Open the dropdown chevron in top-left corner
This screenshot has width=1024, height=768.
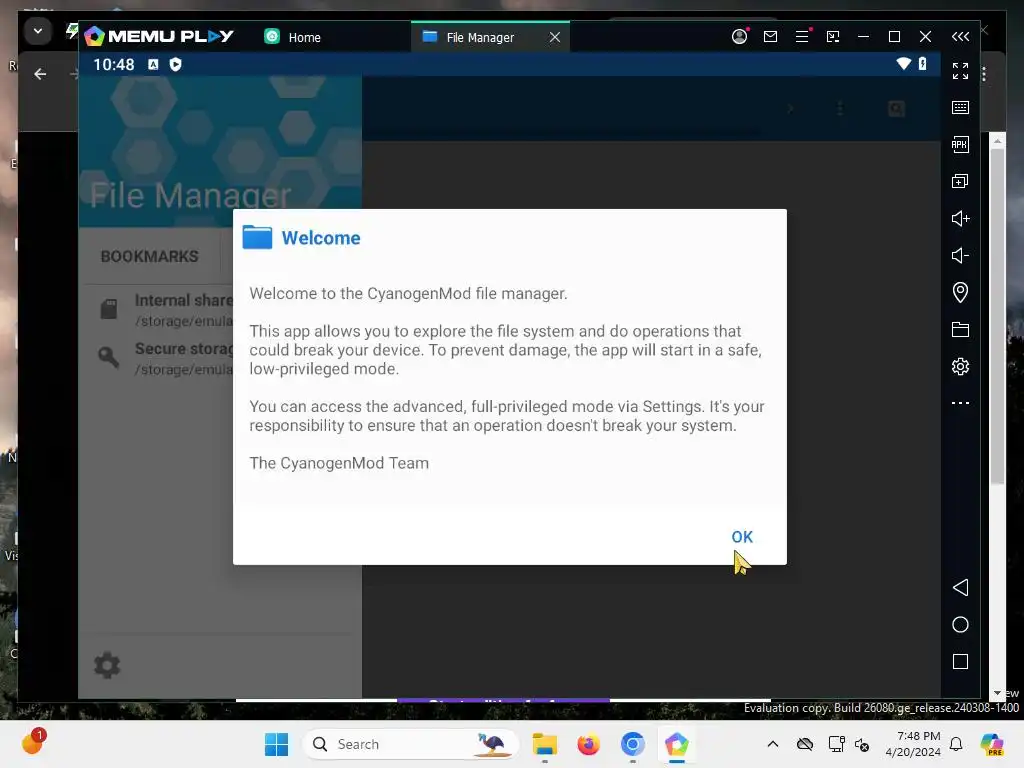38,31
